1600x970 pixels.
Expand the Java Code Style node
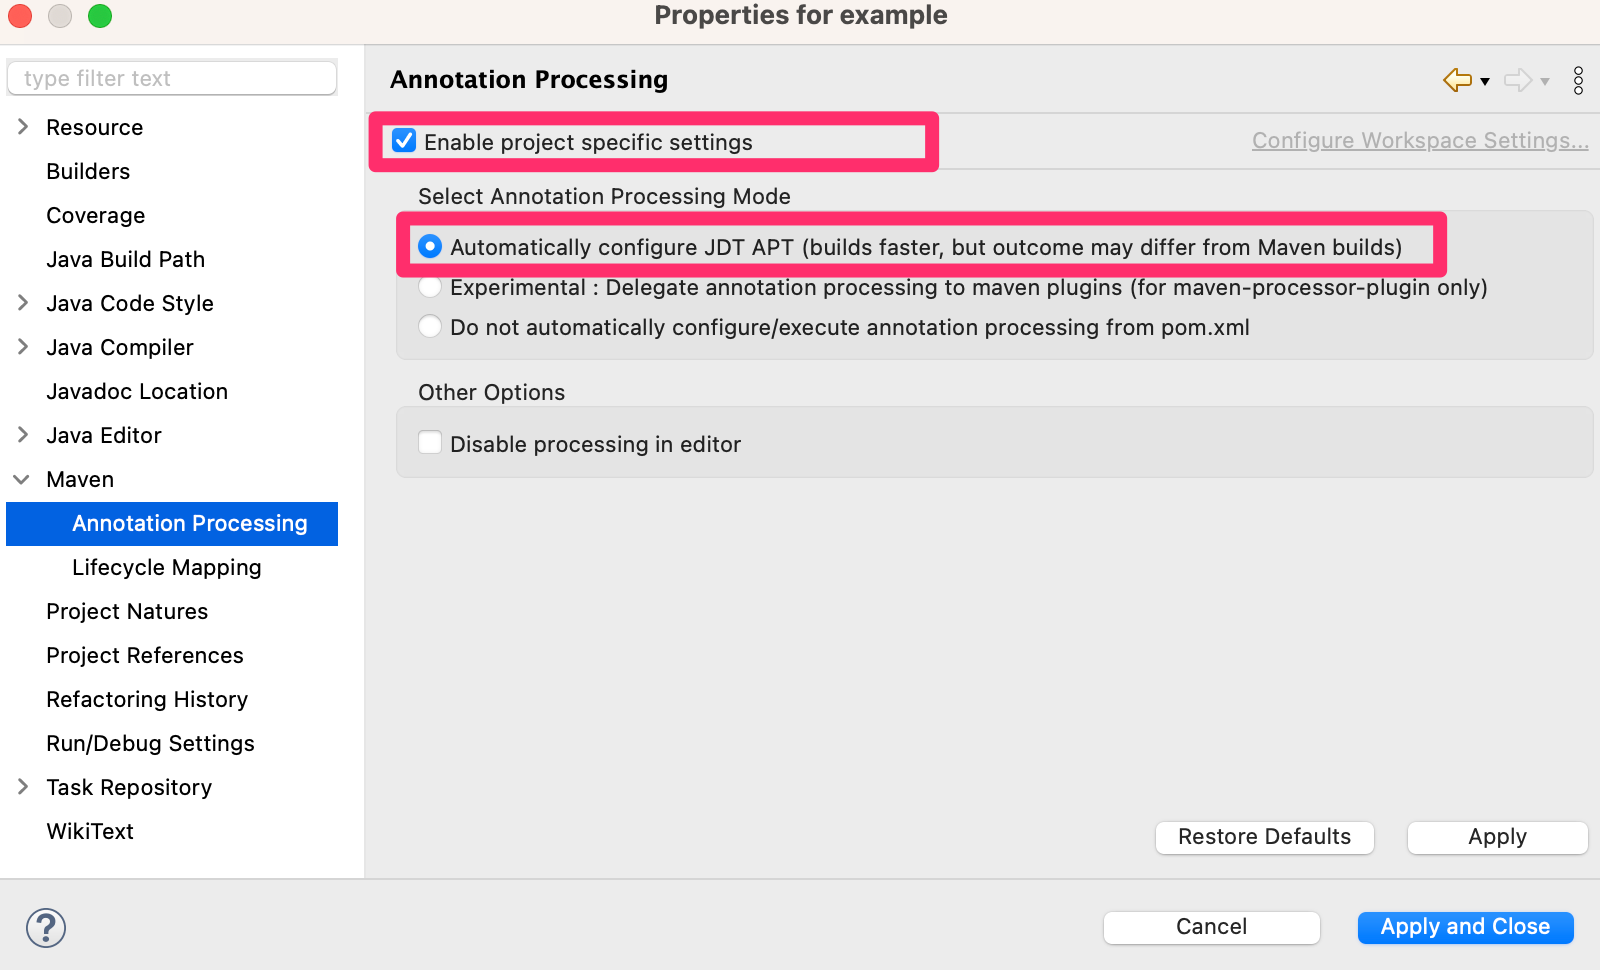coord(23,303)
